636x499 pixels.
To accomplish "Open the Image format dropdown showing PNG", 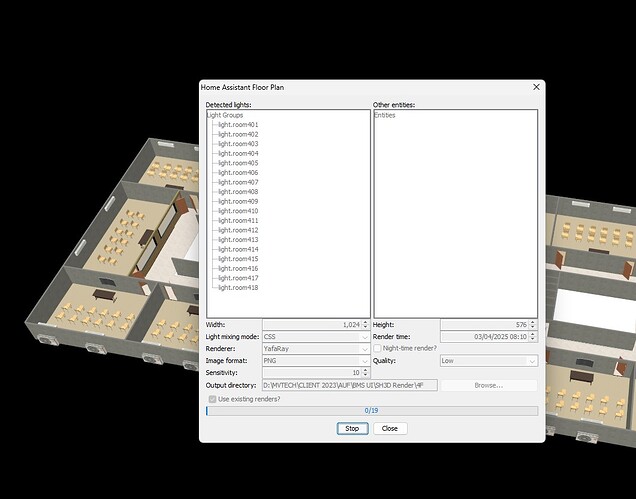I will [316, 361].
